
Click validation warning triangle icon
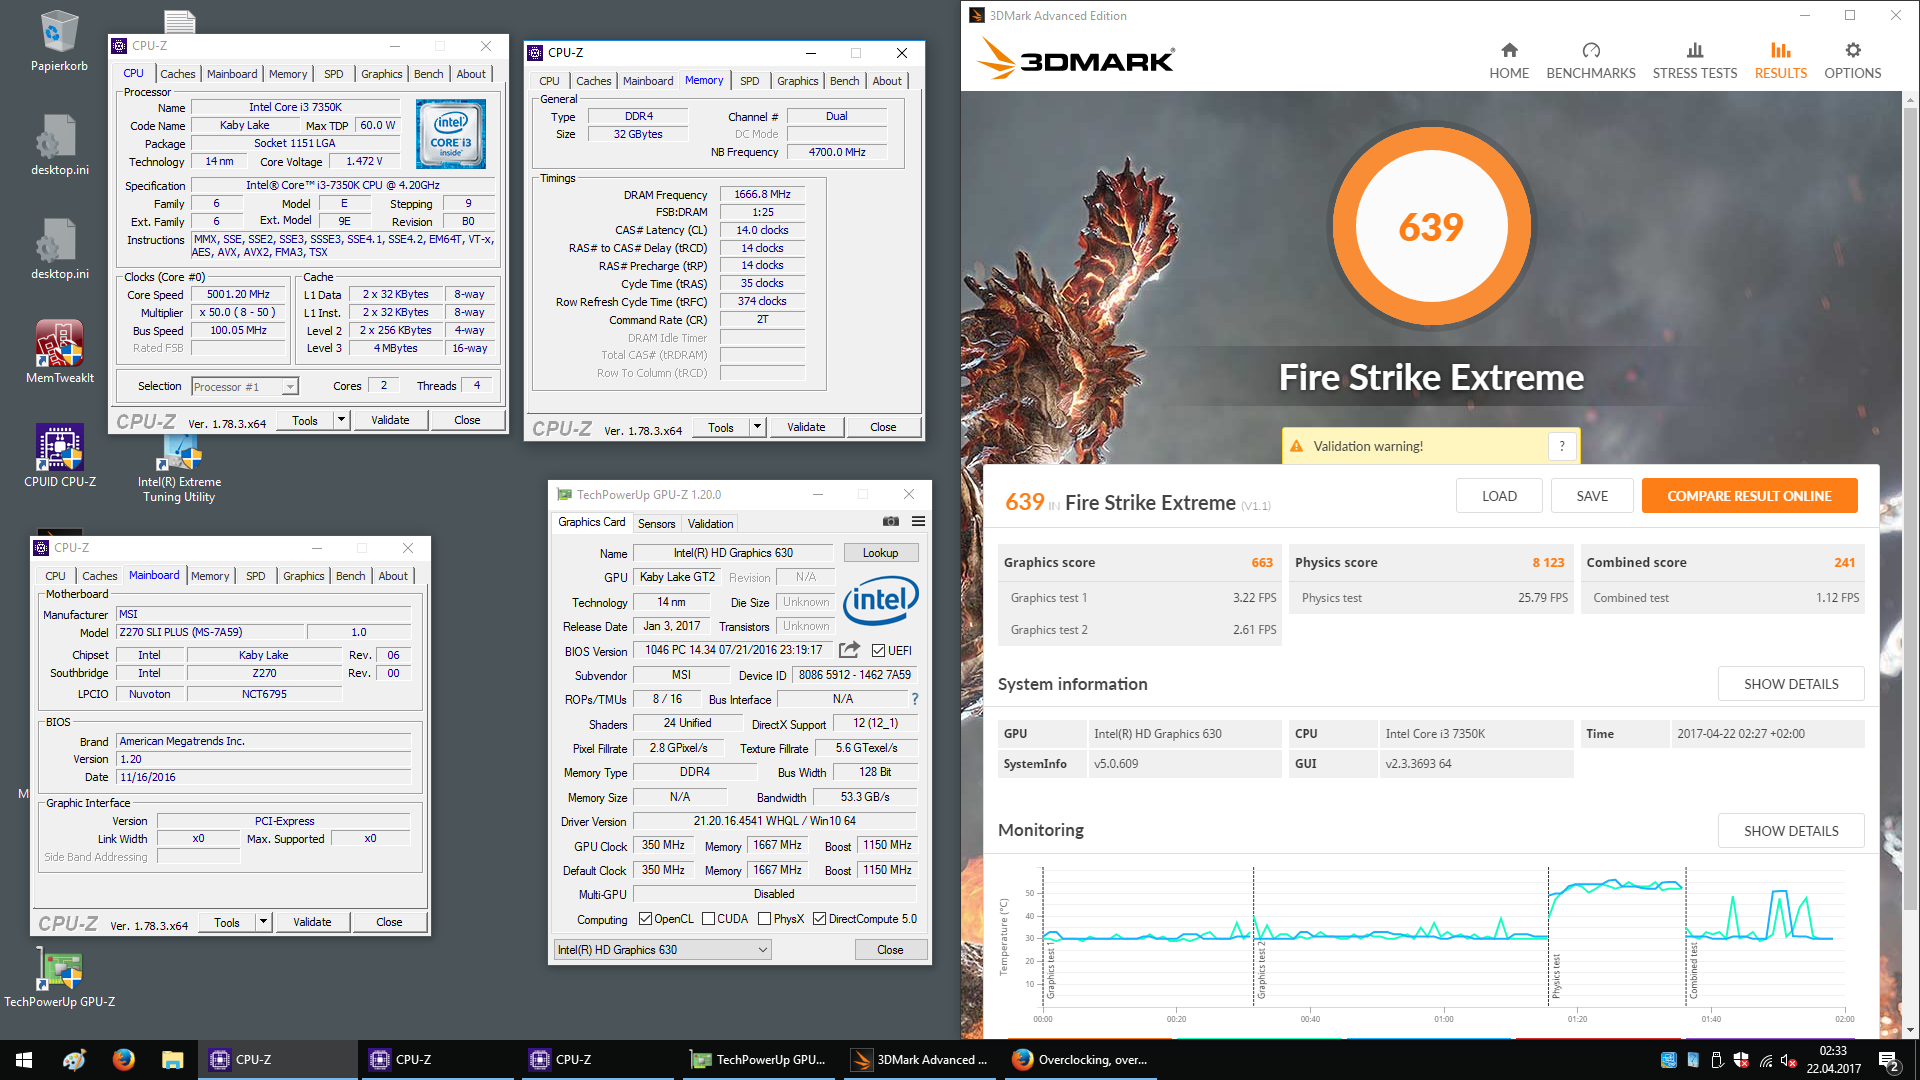point(1297,446)
